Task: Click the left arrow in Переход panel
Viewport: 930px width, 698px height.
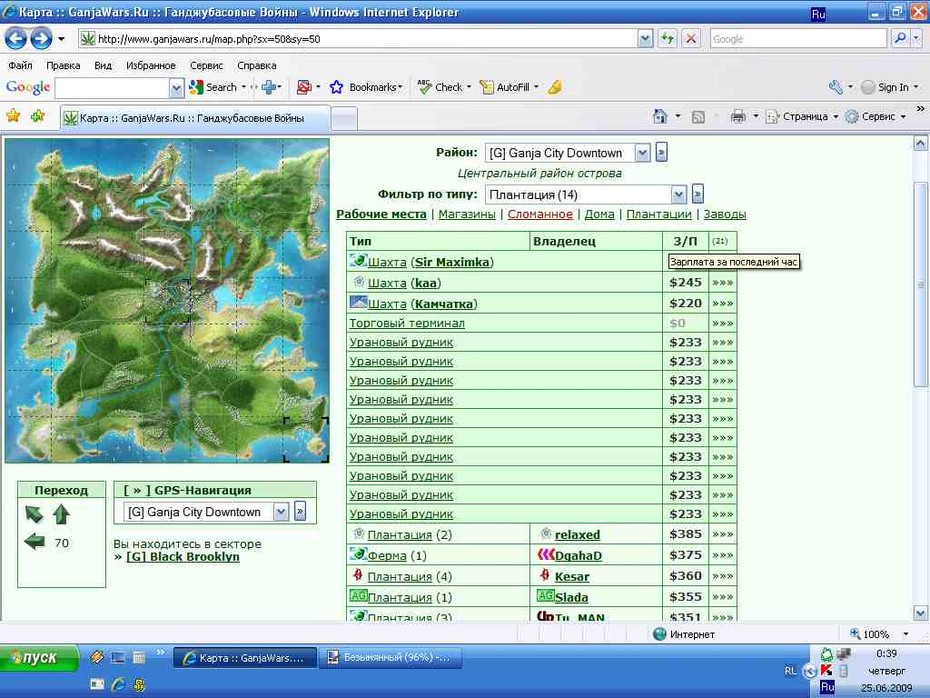Action: coord(34,541)
